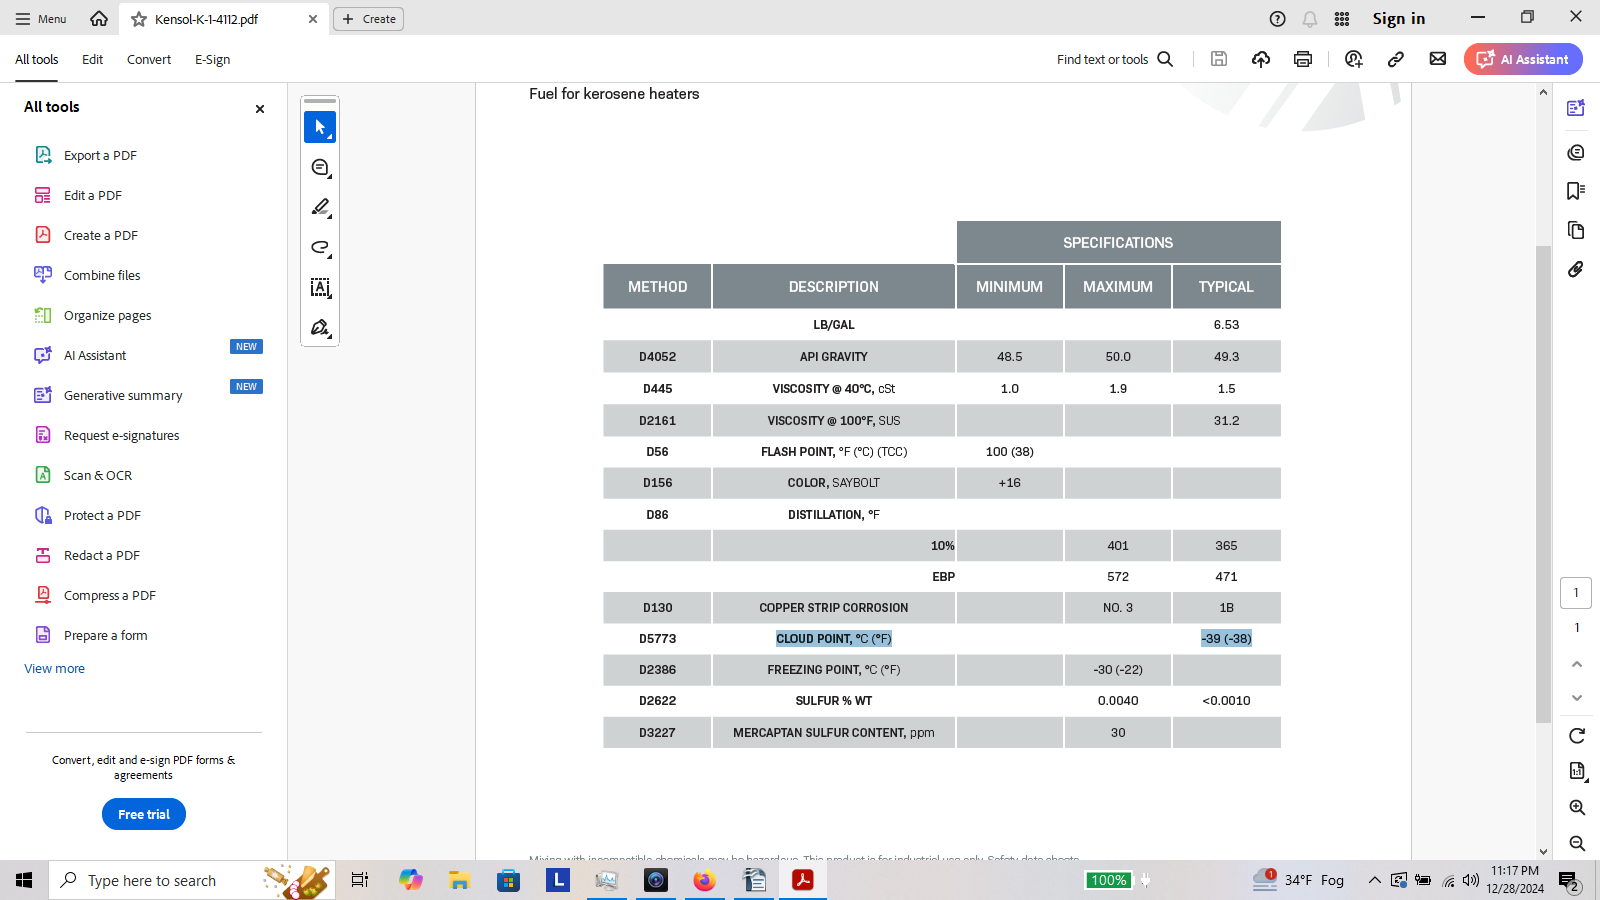The width and height of the screenshot is (1600, 900).
Task: Choose the freehand draw loop tool
Action: (320, 248)
